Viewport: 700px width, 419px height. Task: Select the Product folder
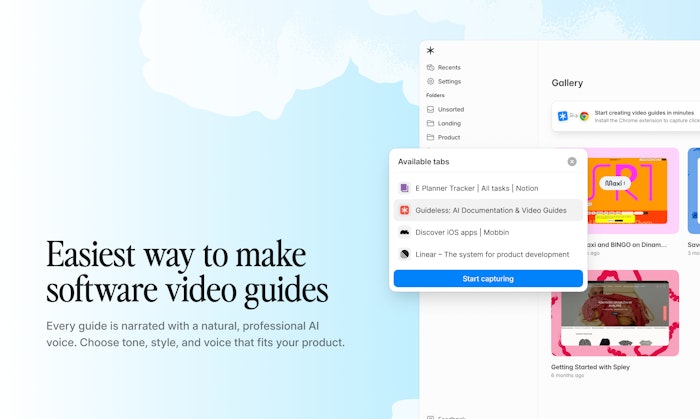pyautogui.click(x=443, y=137)
